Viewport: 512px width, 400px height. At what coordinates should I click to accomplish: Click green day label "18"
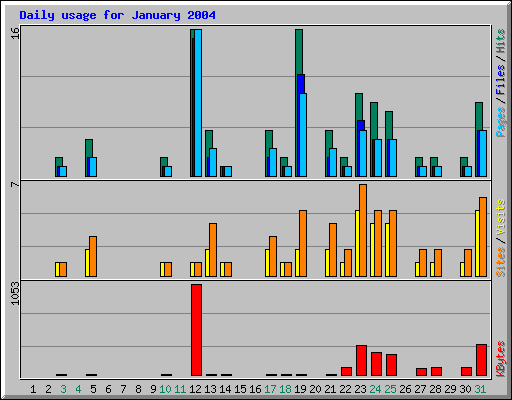(286, 389)
